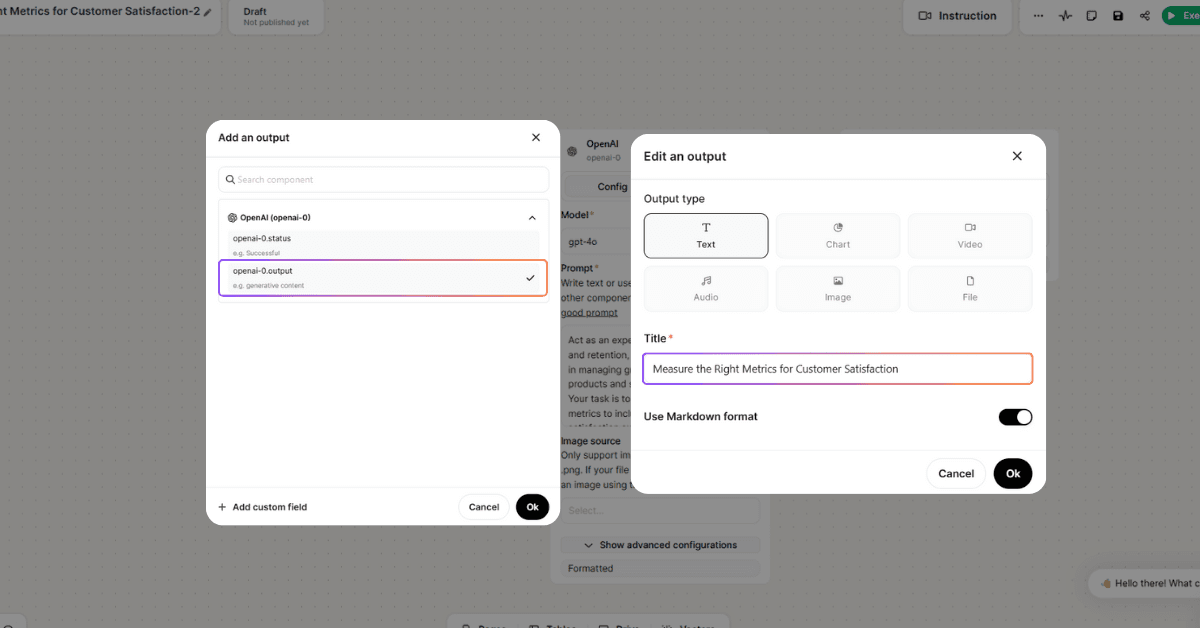Click Add custom field
1200x628 pixels.
click(x=263, y=507)
